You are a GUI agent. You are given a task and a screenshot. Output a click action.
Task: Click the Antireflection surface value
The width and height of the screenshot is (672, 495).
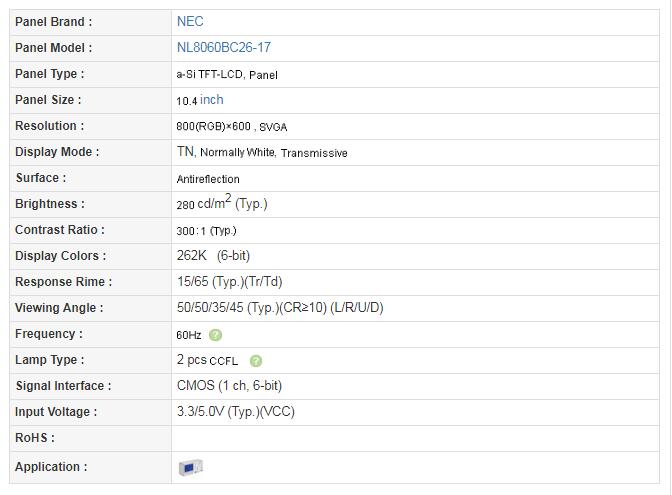pyautogui.click(x=208, y=179)
